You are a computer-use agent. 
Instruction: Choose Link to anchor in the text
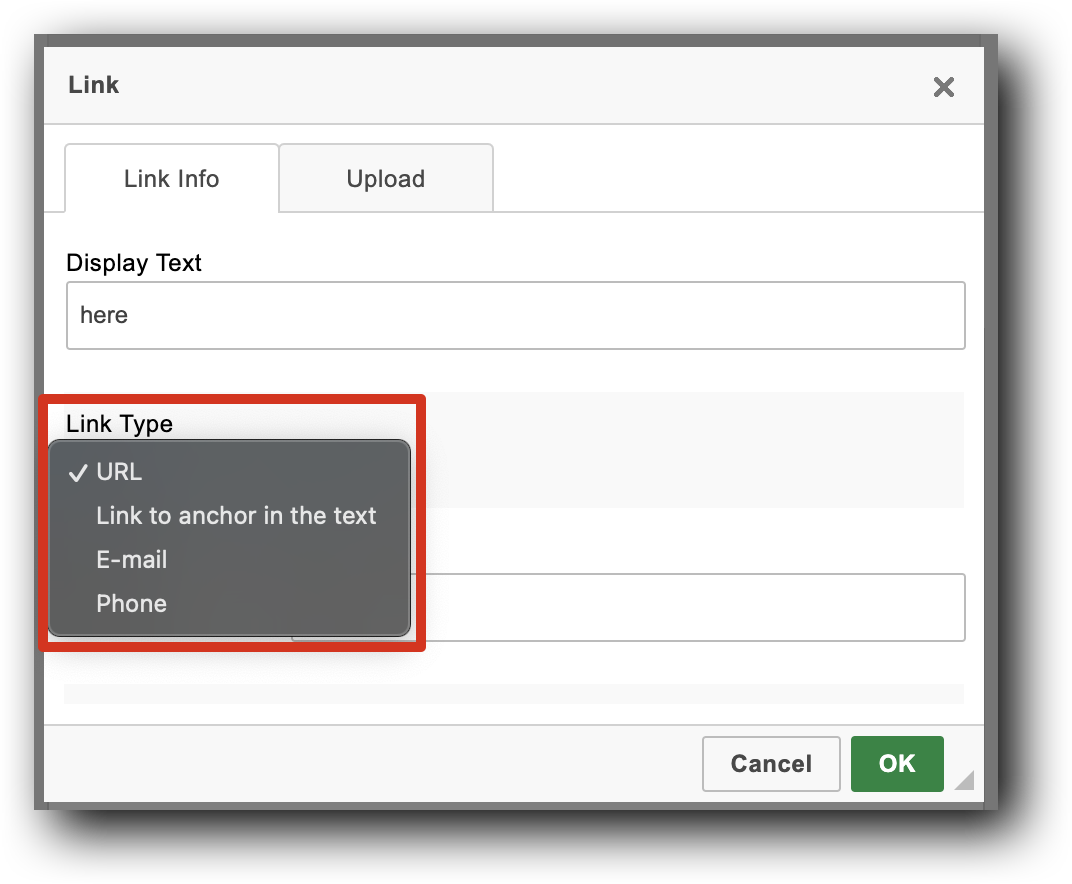click(236, 516)
